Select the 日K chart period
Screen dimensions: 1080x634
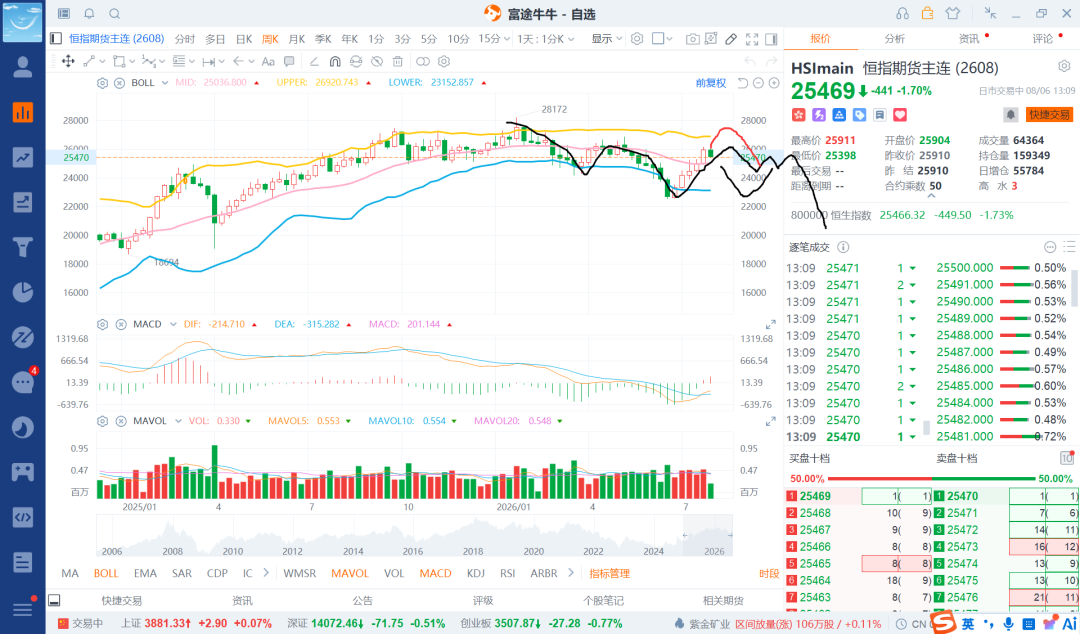point(244,39)
